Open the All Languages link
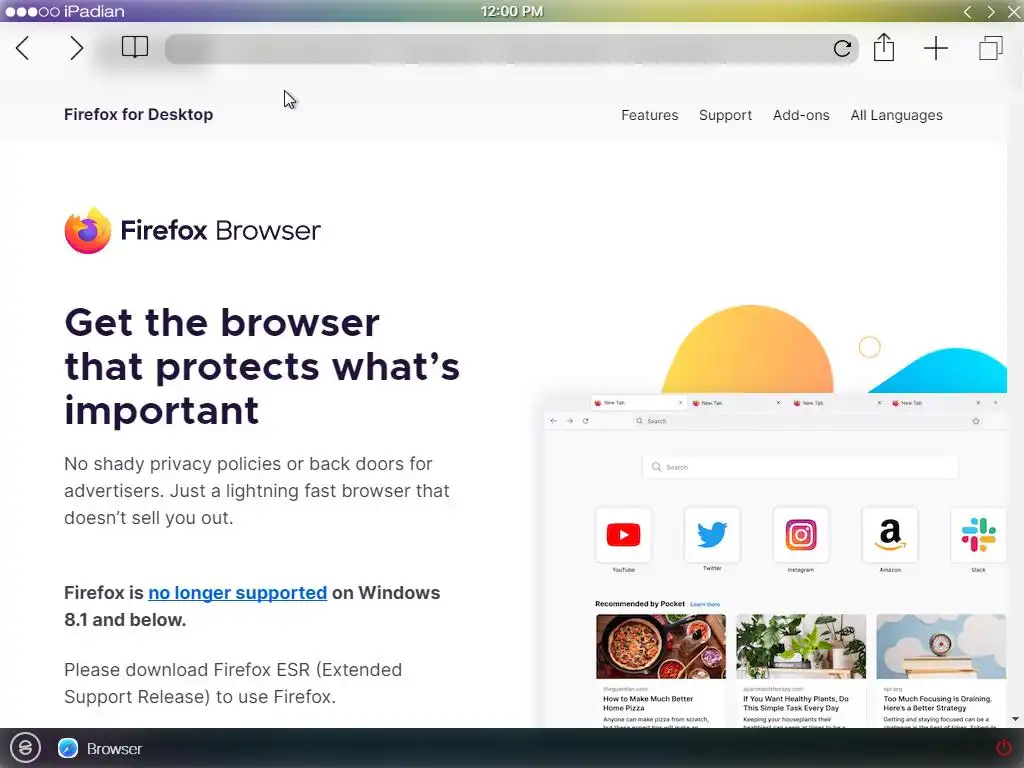Viewport: 1024px width, 768px height. point(896,115)
